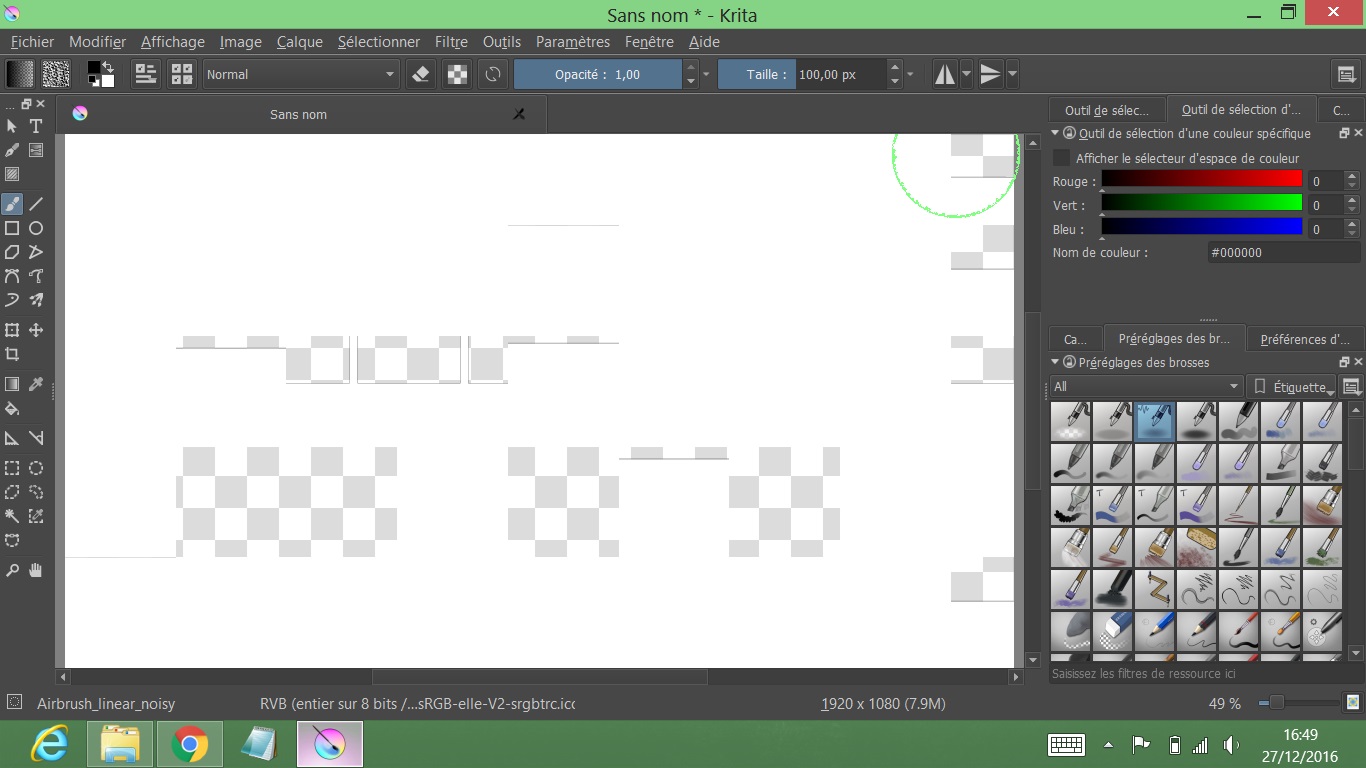Select the Pan hand tool
Image resolution: width=1366 pixels, height=768 pixels.
(x=36, y=570)
